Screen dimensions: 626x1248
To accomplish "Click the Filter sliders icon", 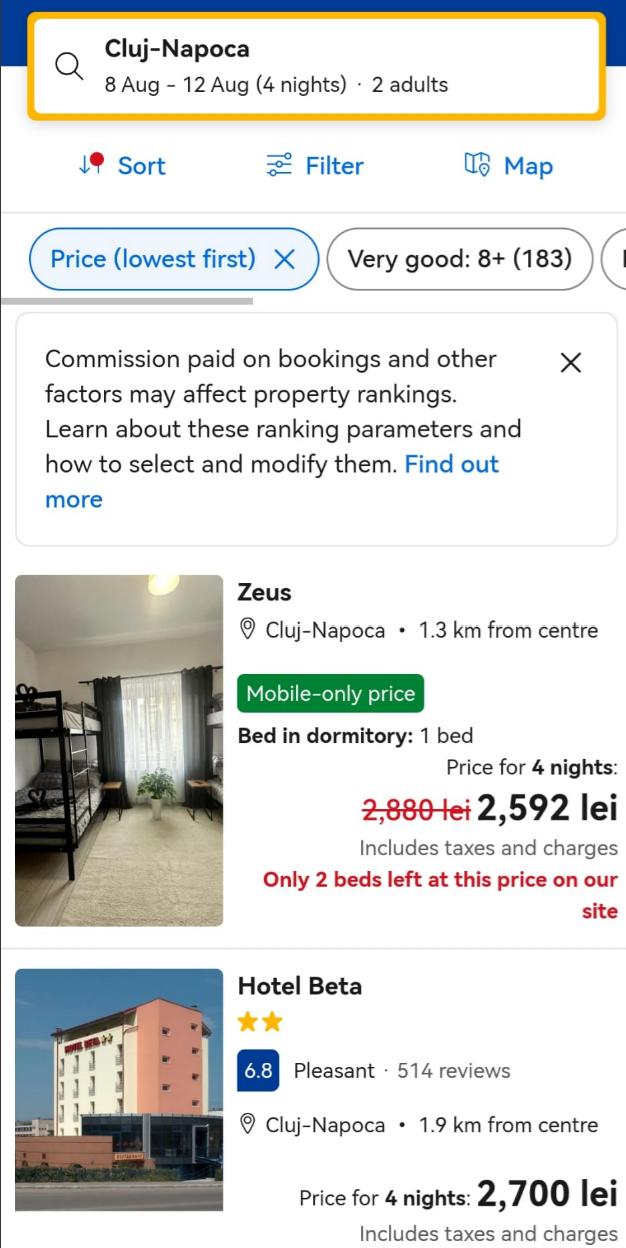I will (x=279, y=165).
